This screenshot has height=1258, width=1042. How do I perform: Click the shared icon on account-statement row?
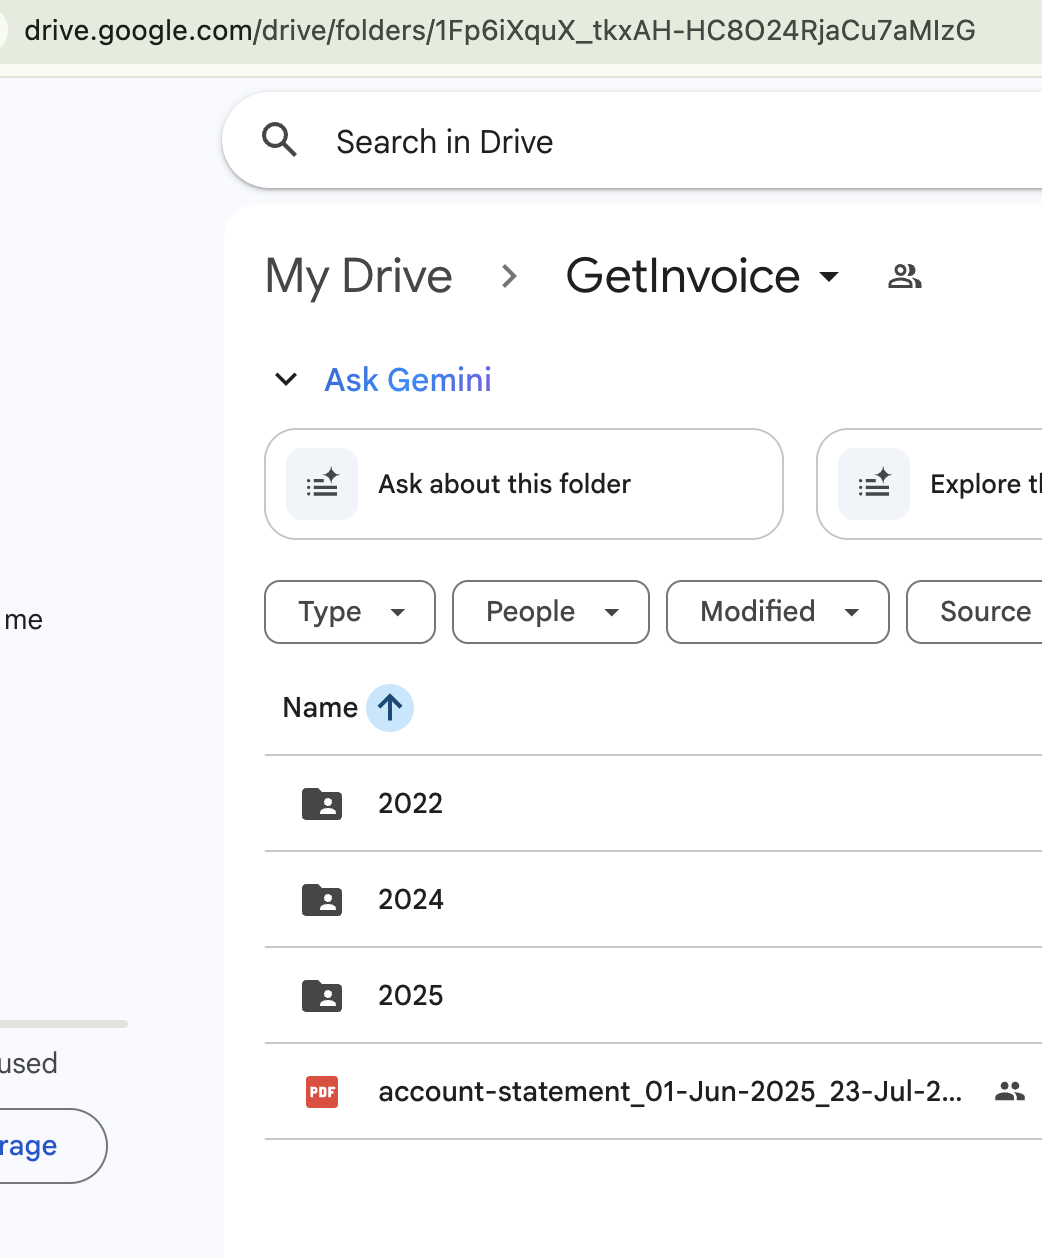[1010, 1091]
